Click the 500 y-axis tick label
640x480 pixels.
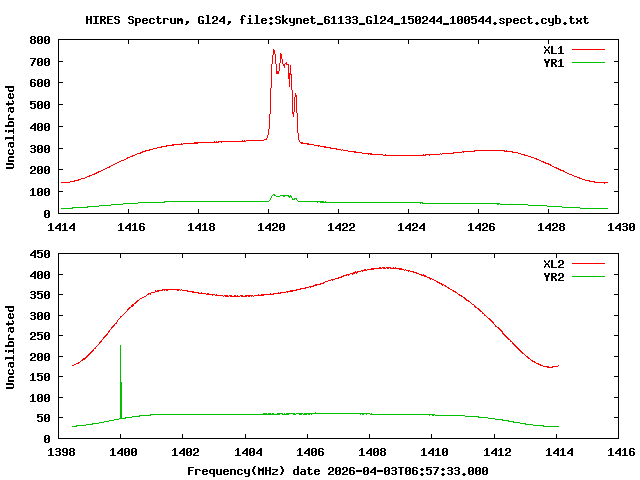pyautogui.click(x=40, y=105)
